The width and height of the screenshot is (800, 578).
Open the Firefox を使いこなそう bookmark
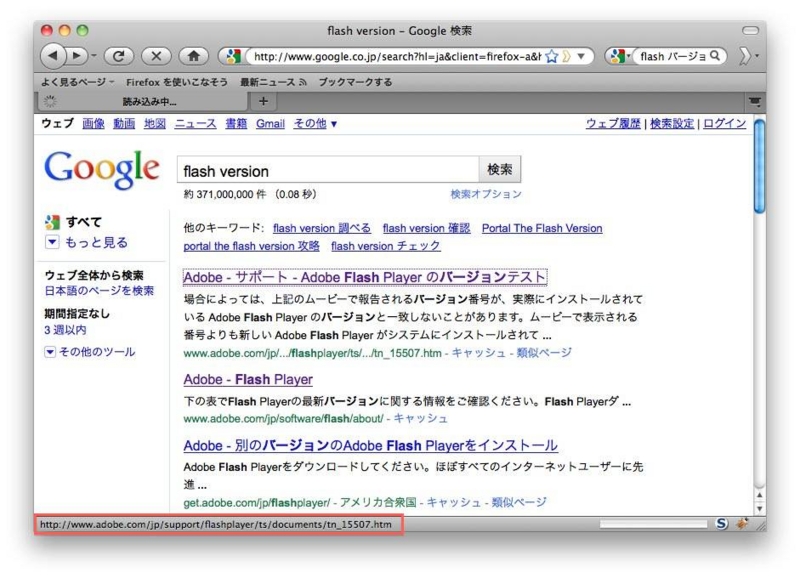(x=177, y=82)
